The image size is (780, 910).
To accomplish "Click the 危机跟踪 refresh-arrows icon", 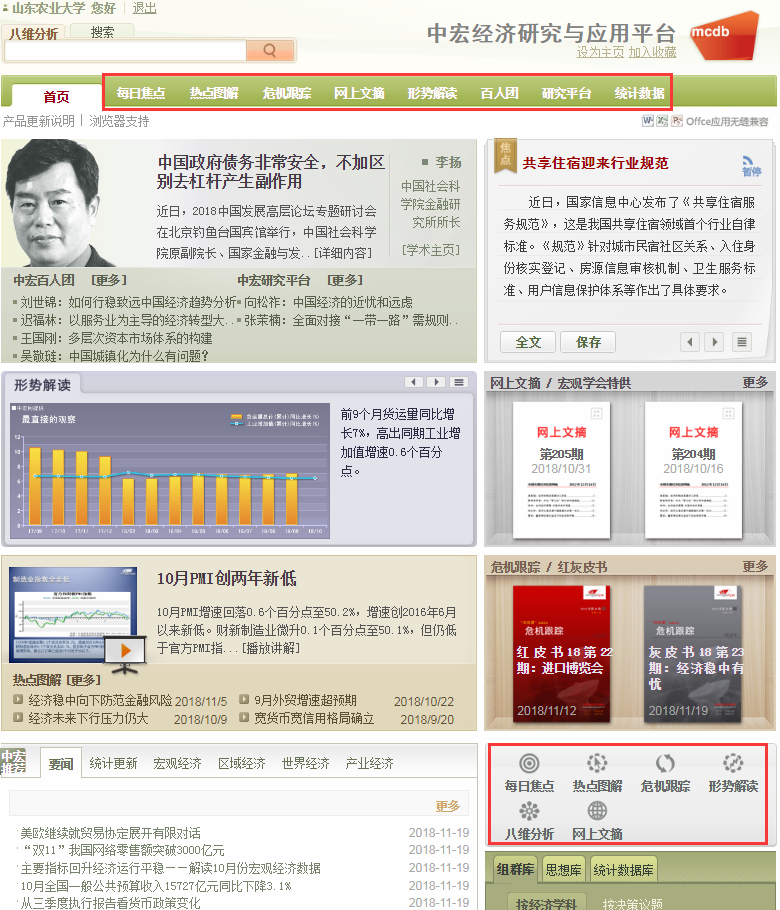I will (665, 763).
